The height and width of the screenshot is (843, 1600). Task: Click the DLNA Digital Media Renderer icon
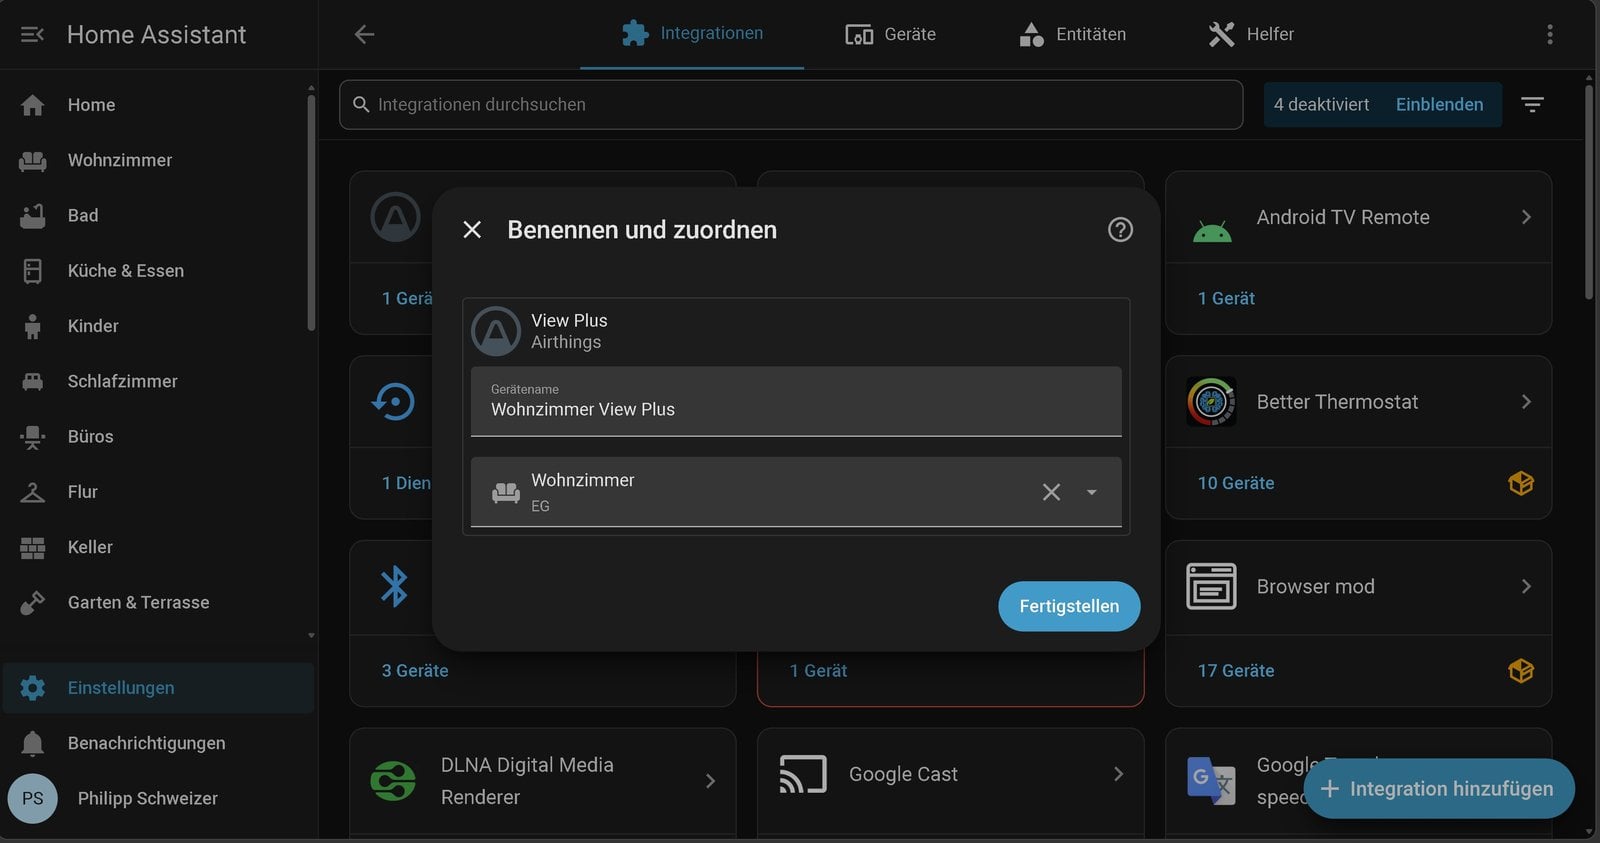(x=393, y=781)
